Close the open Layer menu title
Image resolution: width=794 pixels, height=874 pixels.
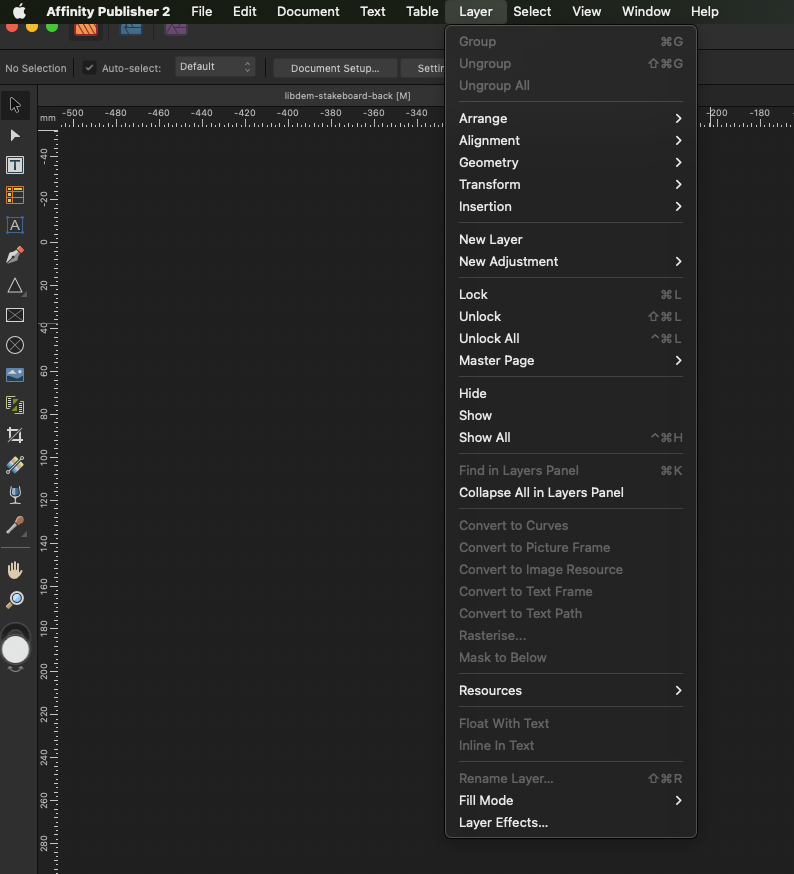pos(476,11)
